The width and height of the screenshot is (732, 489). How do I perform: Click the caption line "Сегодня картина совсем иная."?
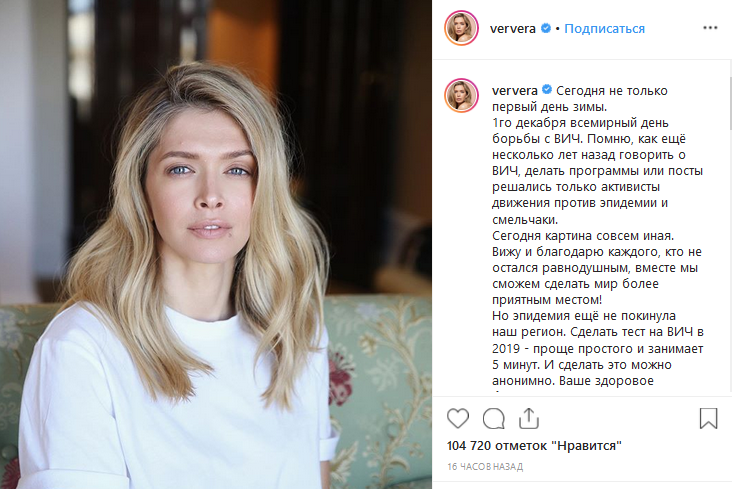pos(583,236)
